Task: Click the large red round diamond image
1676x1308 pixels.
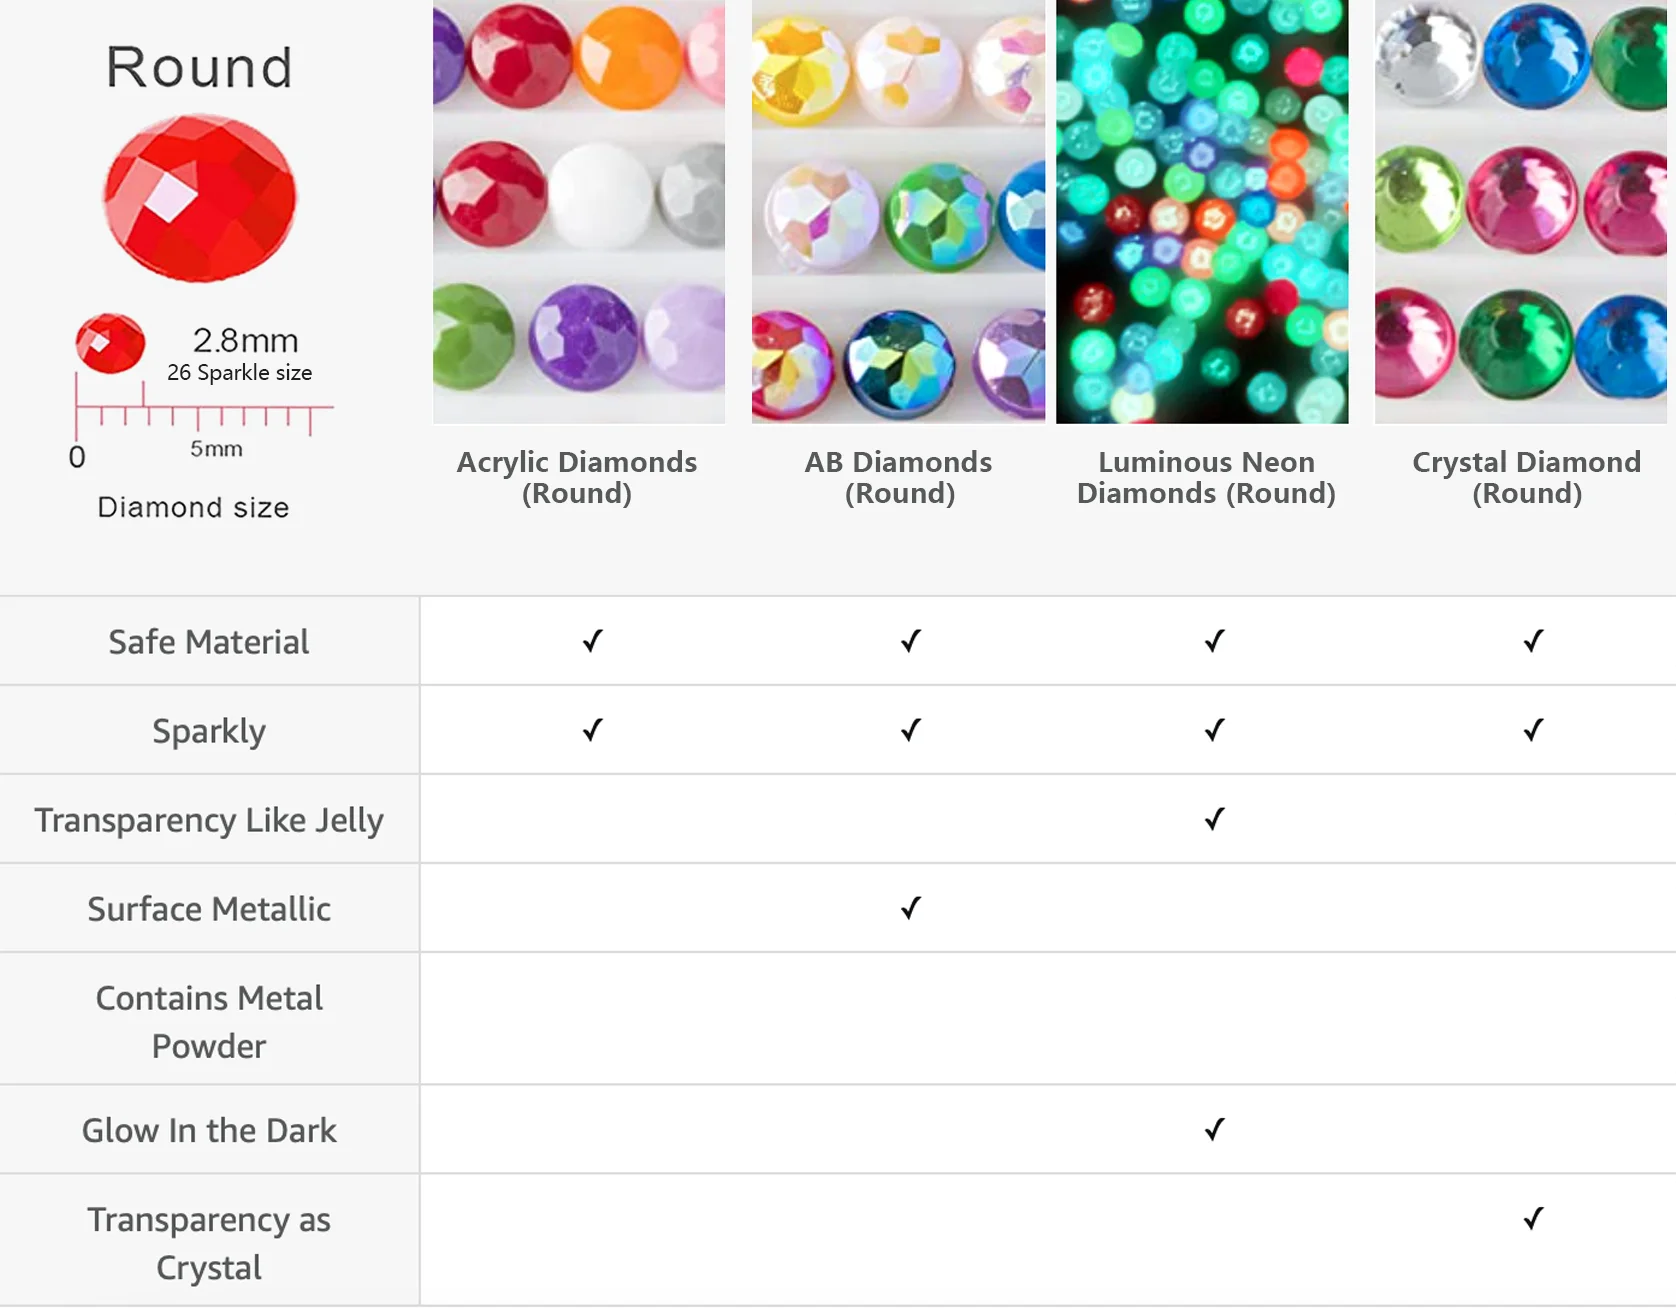Action: click(200, 198)
